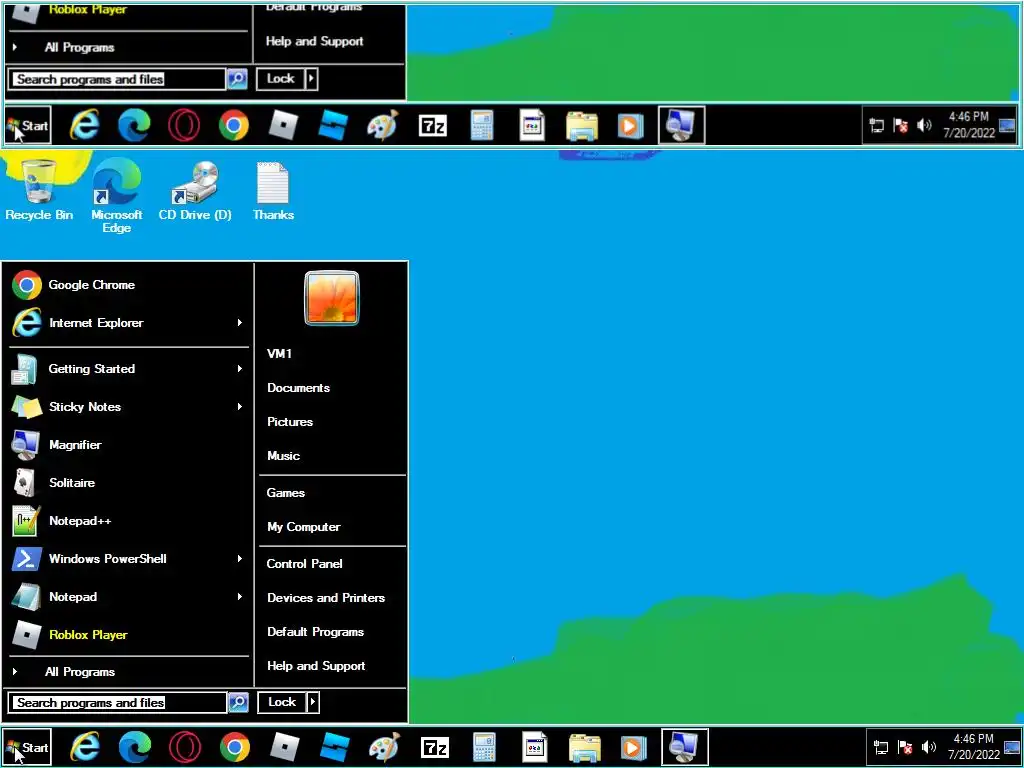
Task: Open Internet Explorer from the bottom taskbar
Action: (86, 747)
